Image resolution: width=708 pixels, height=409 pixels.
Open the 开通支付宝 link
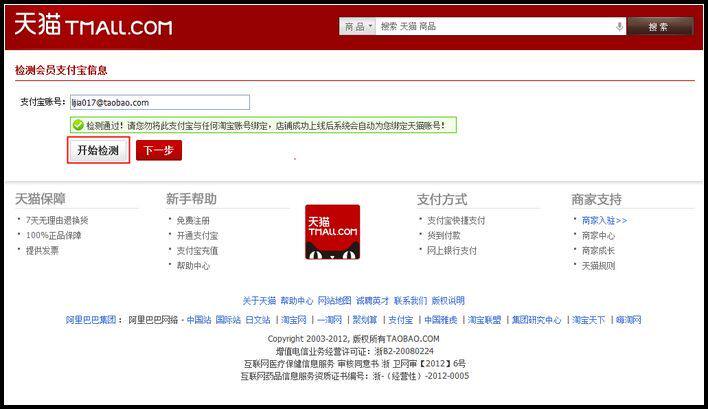[197, 235]
